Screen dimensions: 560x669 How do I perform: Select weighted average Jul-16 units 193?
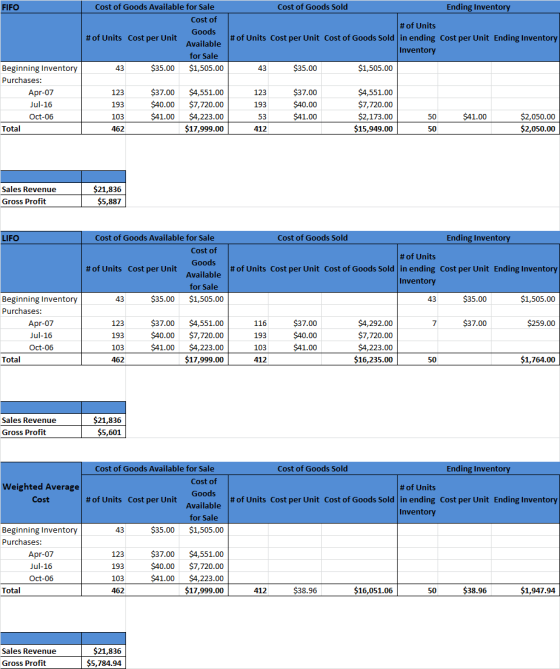118,567
